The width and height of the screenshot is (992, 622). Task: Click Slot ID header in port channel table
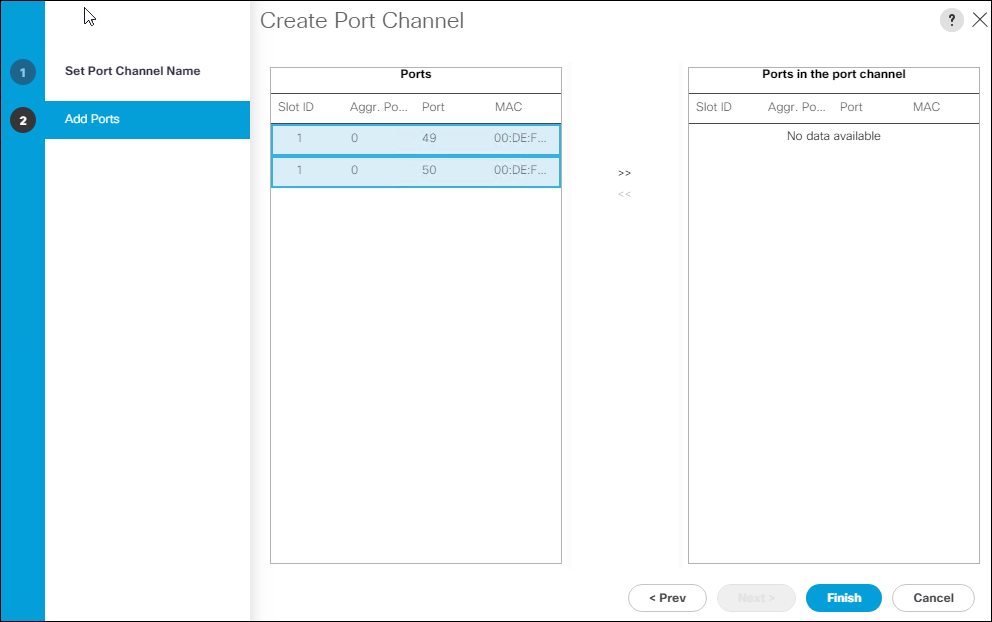(x=714, y=107)
